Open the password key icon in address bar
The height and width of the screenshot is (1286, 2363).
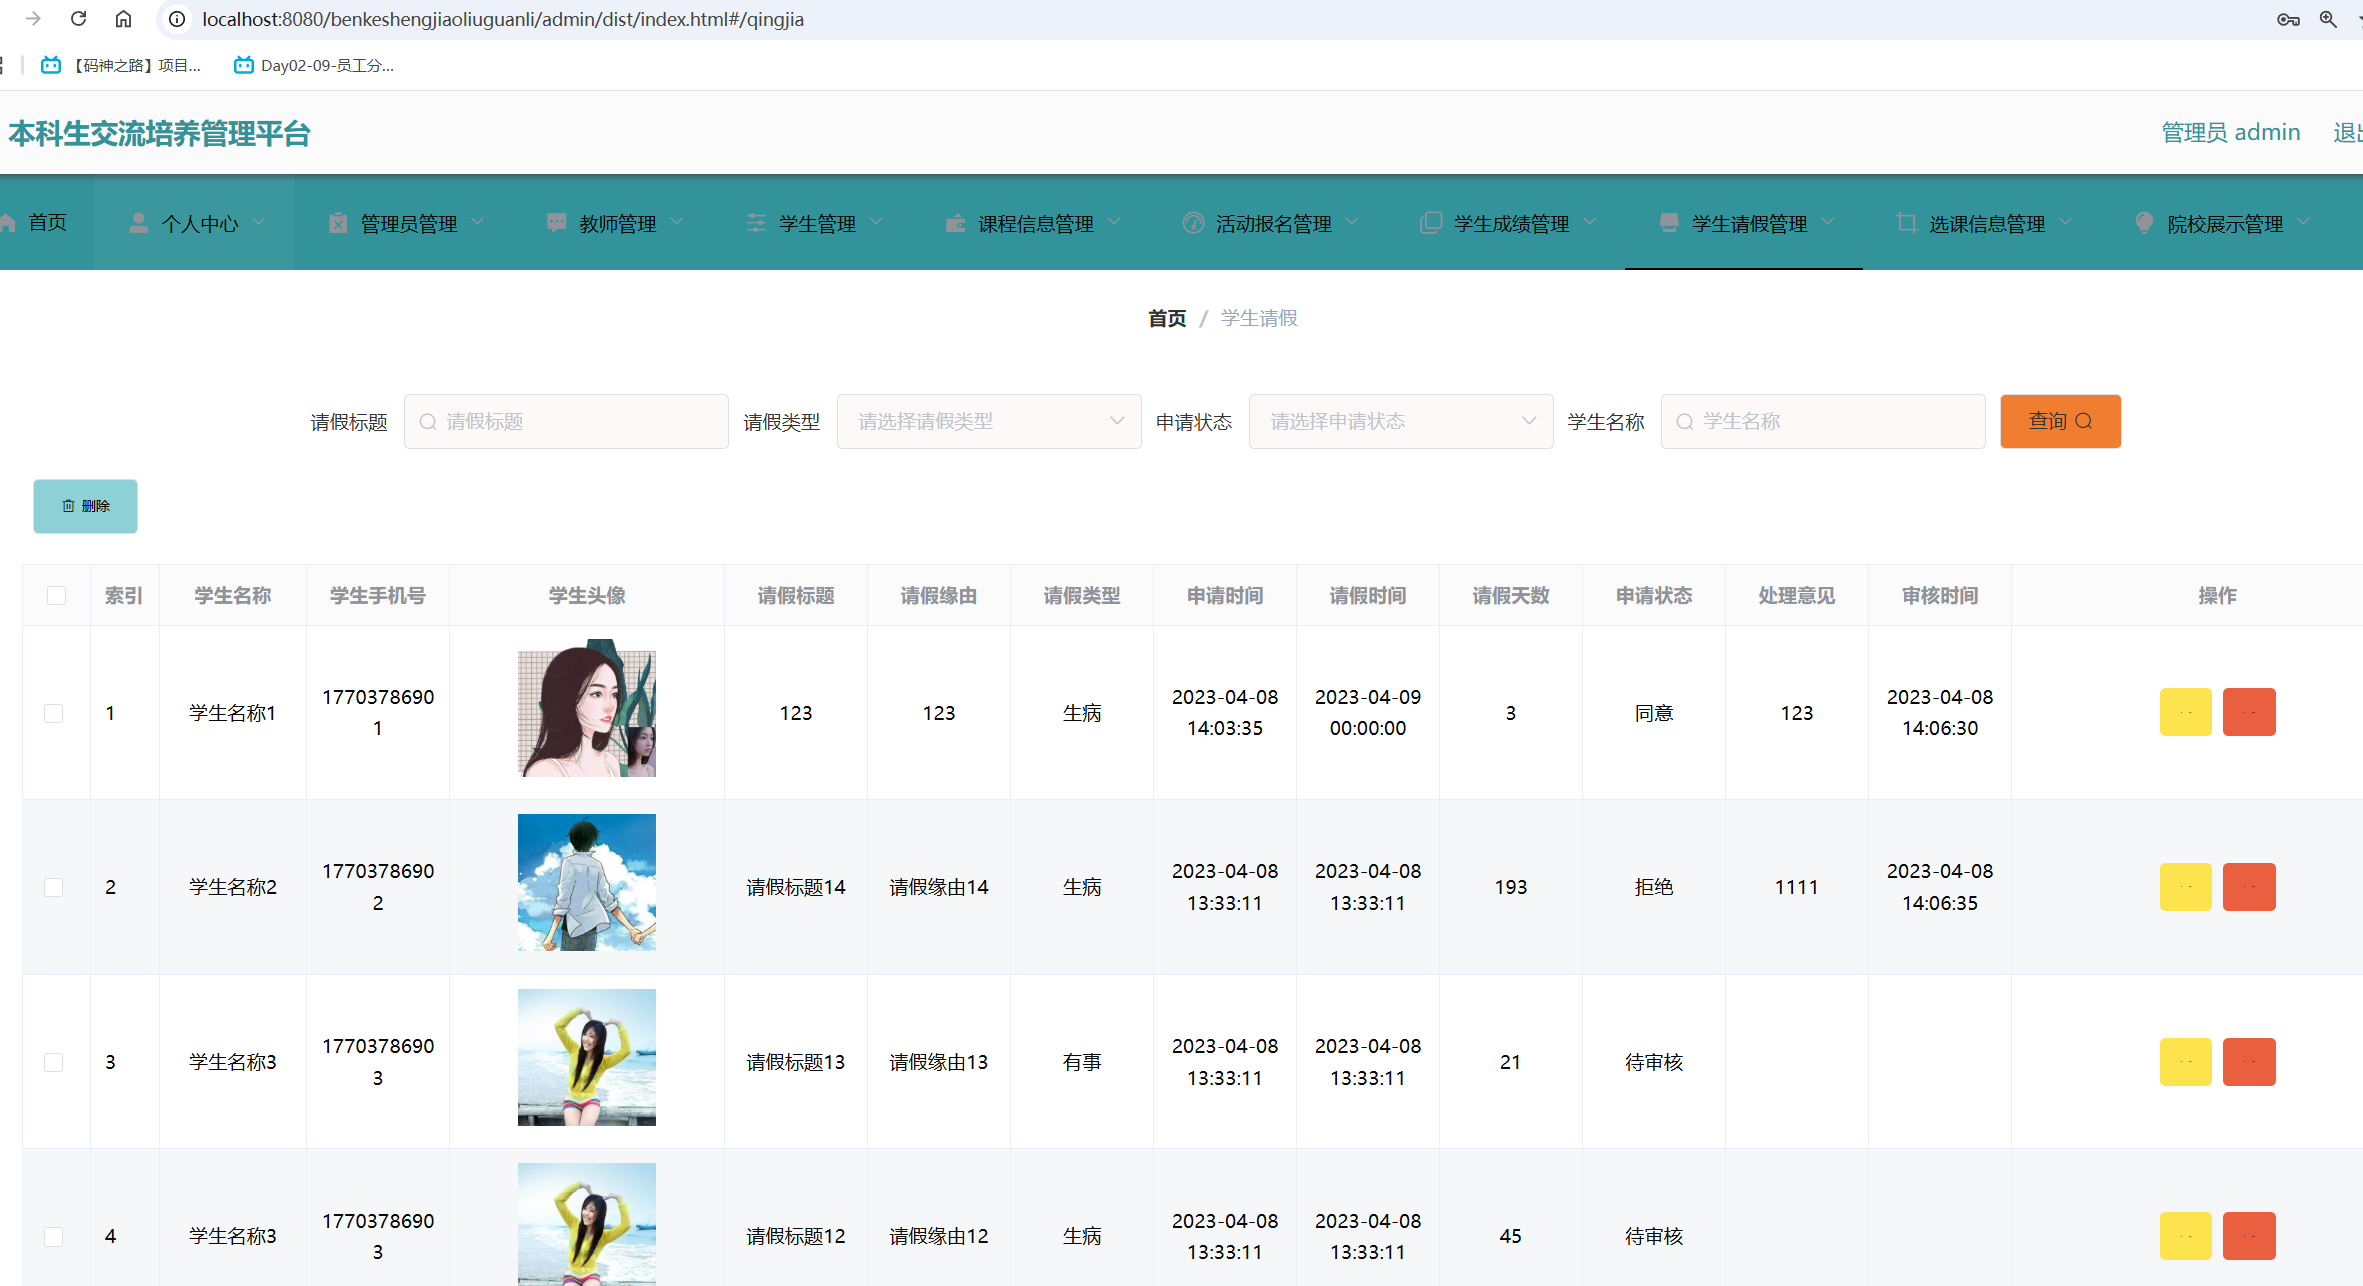click(2288, 19)
